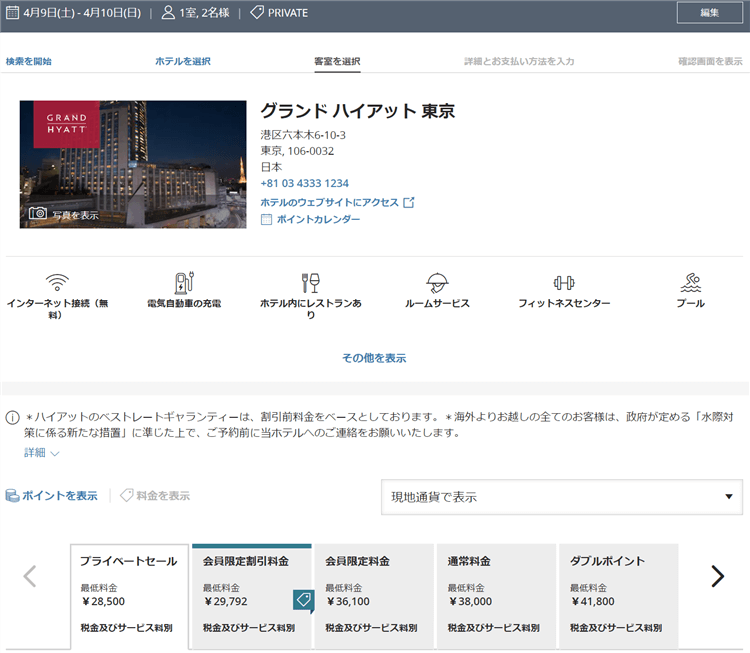Click the pool swimmer icon

pyautogui.click(x=690, y=282)
